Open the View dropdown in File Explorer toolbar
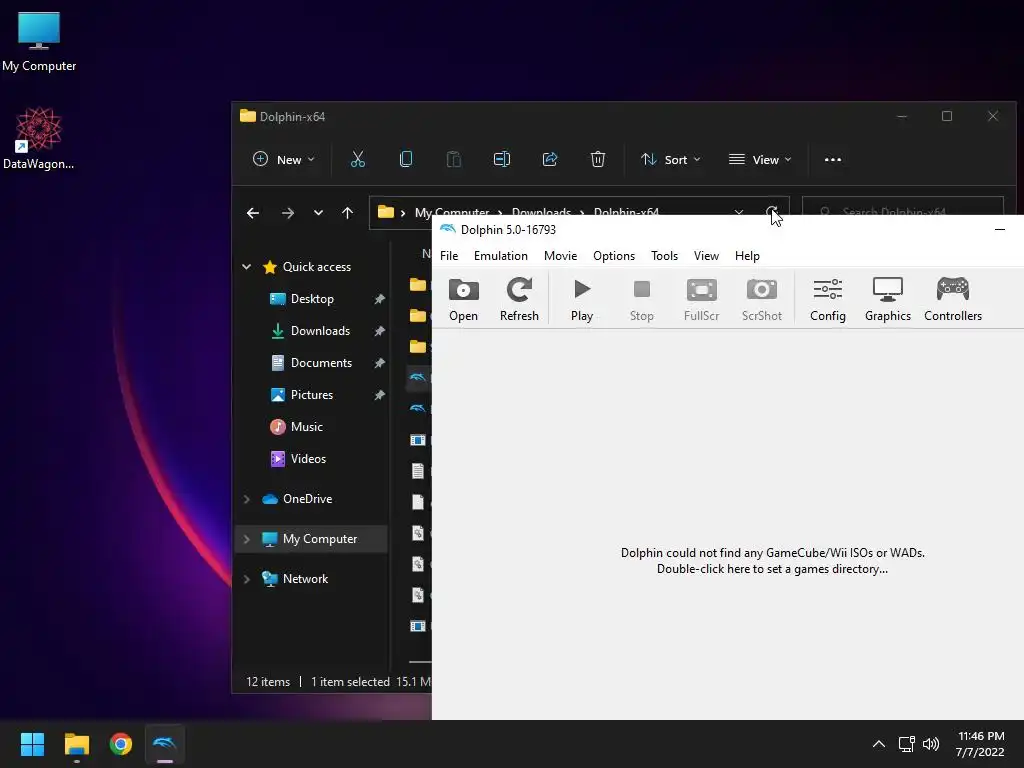The width and height of the screenshot is (1024, 768). [760, 159]
